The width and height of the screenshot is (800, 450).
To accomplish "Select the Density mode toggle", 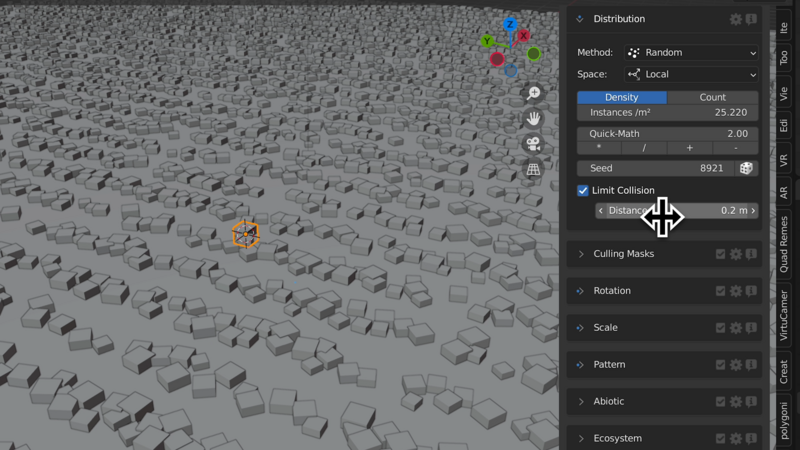I will pyautogui.click(x=621, y=97).
